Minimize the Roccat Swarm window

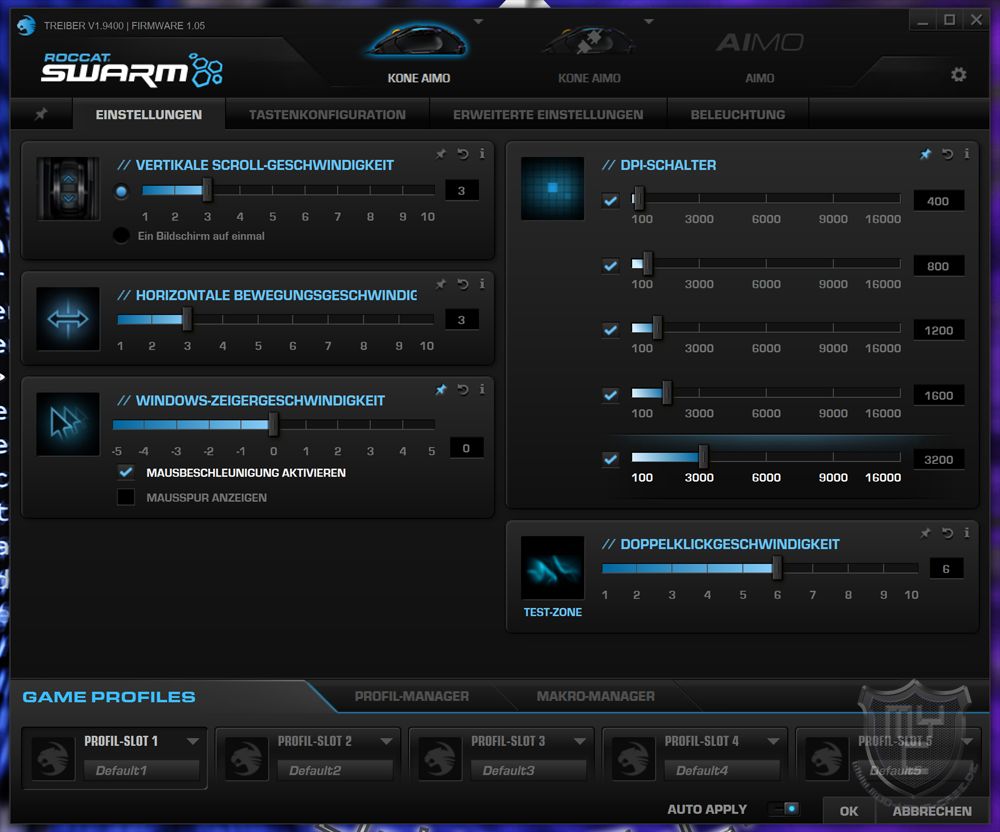[x=922, y=21]
